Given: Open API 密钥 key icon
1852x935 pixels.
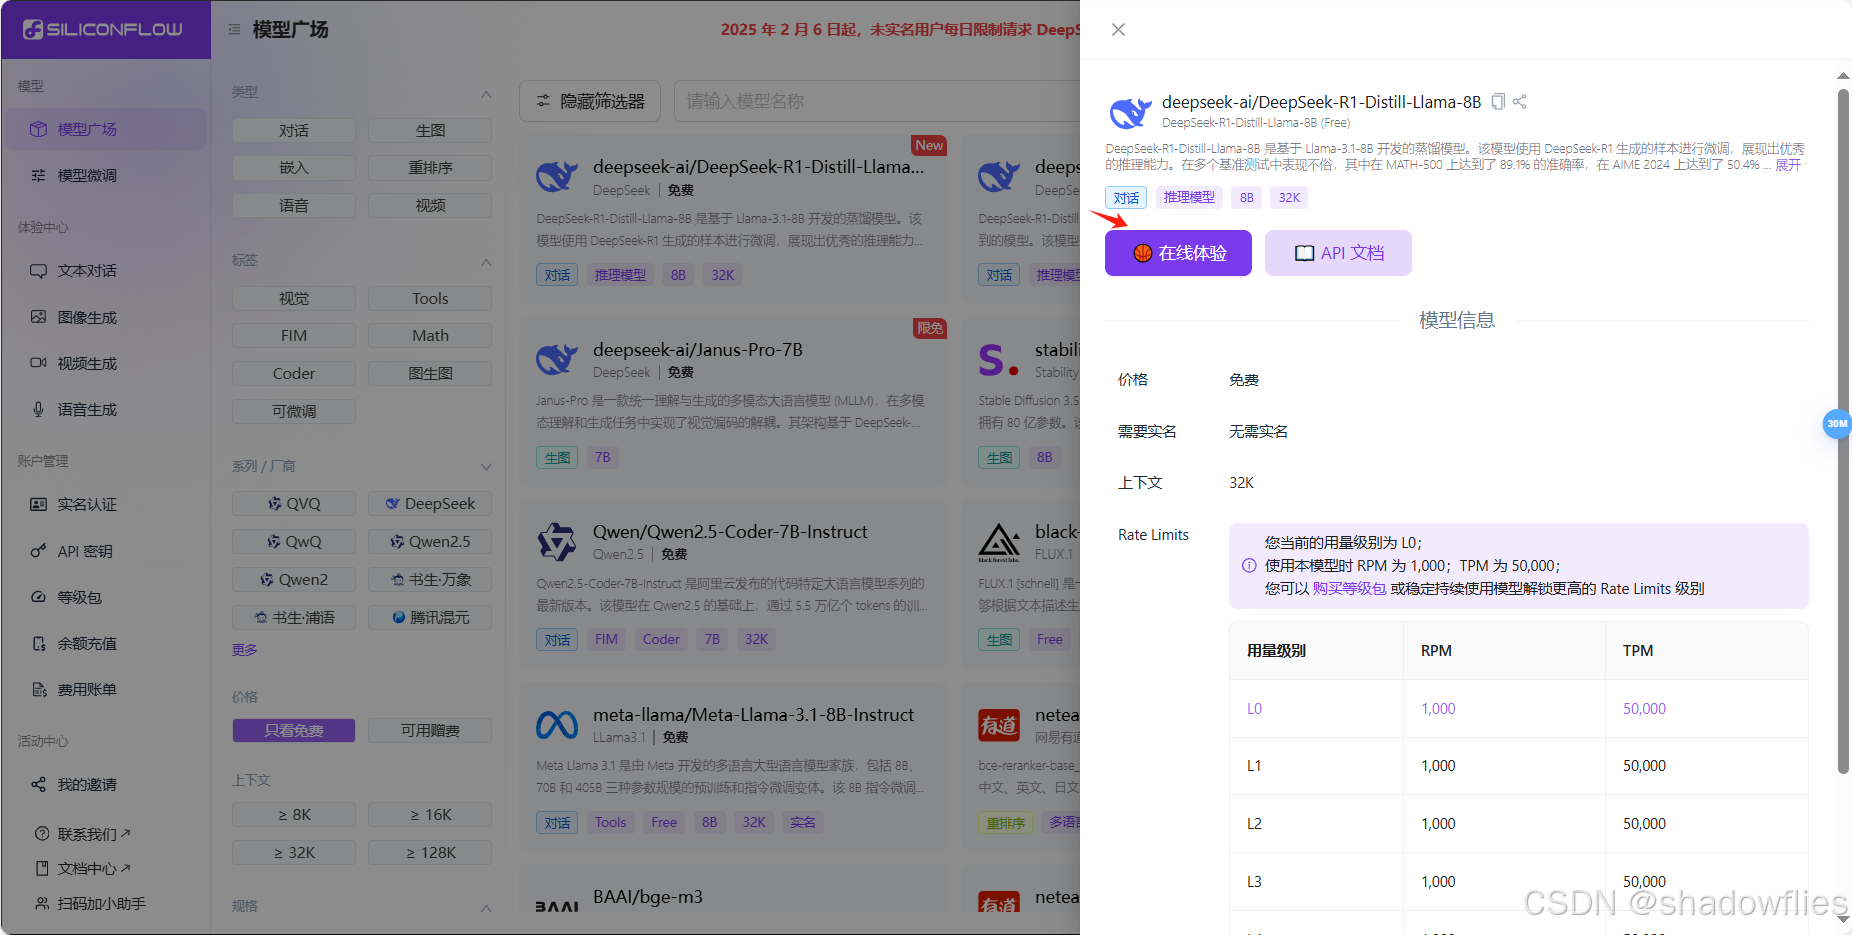Looking at the screenshot, I should coord(38,551).
